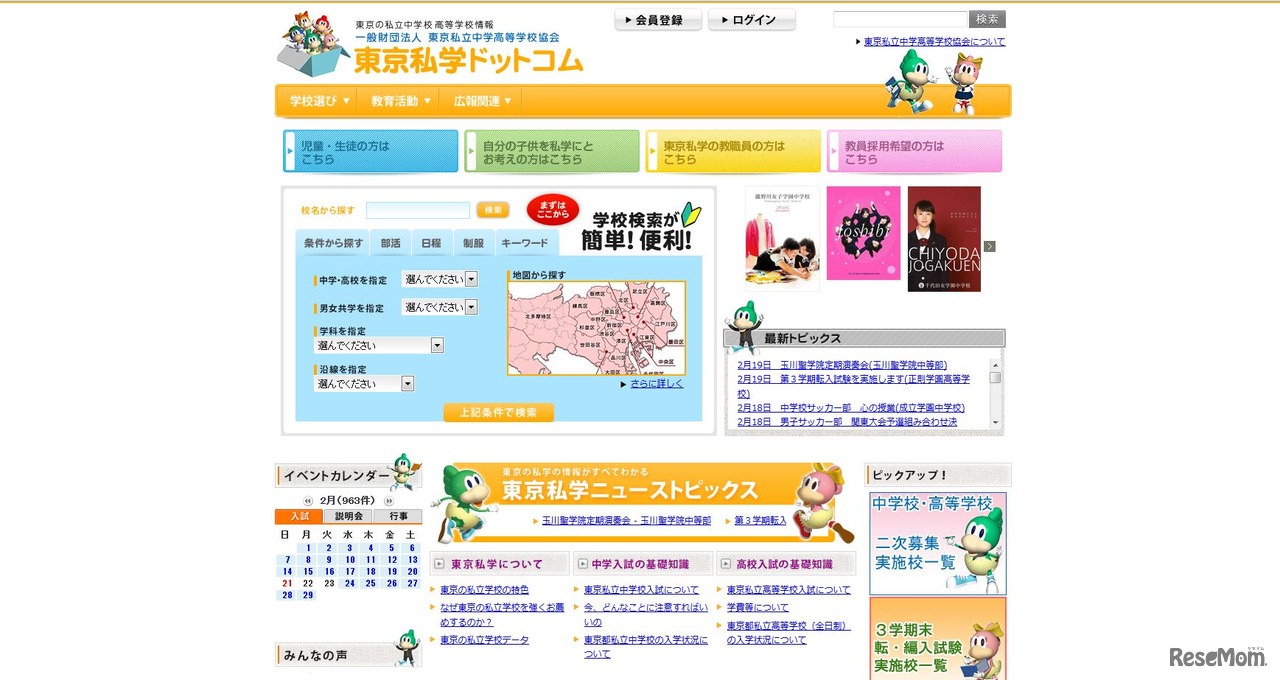Open the 学校選び navigation menu
The image size is (1280, 680).
click(316, 100)
